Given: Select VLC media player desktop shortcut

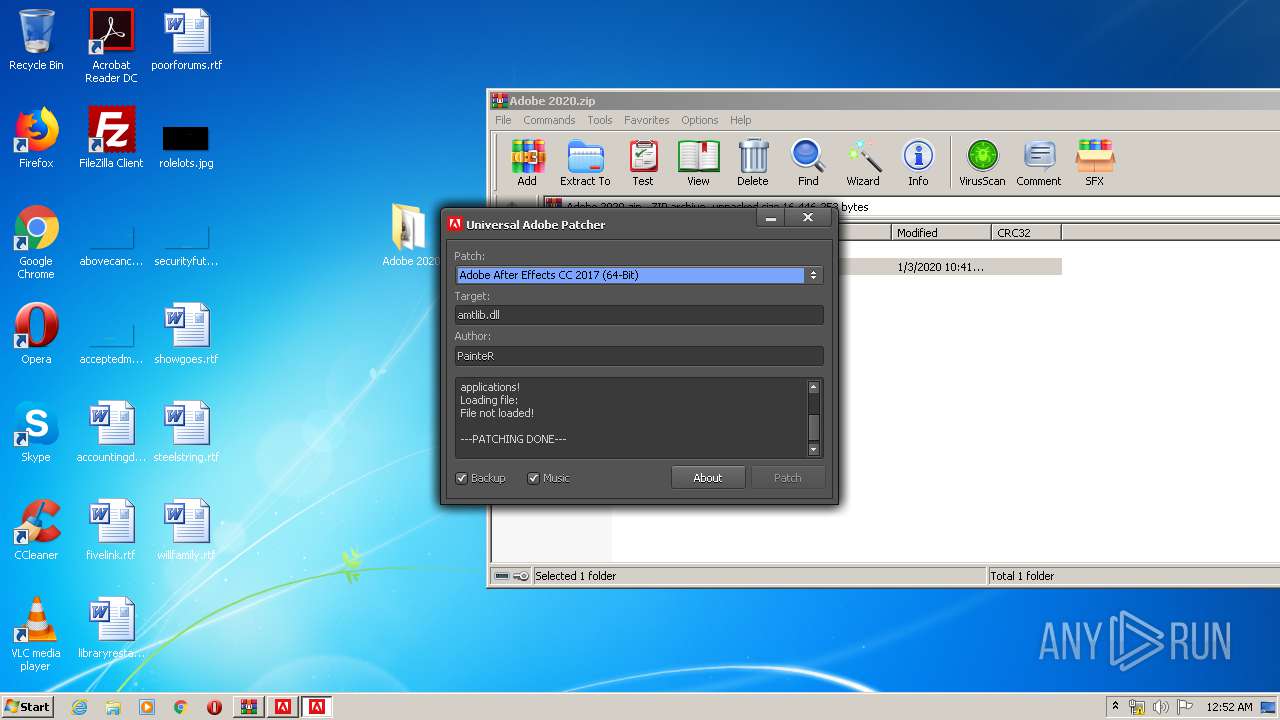Looking at the screenshot, I should (36, 634).
